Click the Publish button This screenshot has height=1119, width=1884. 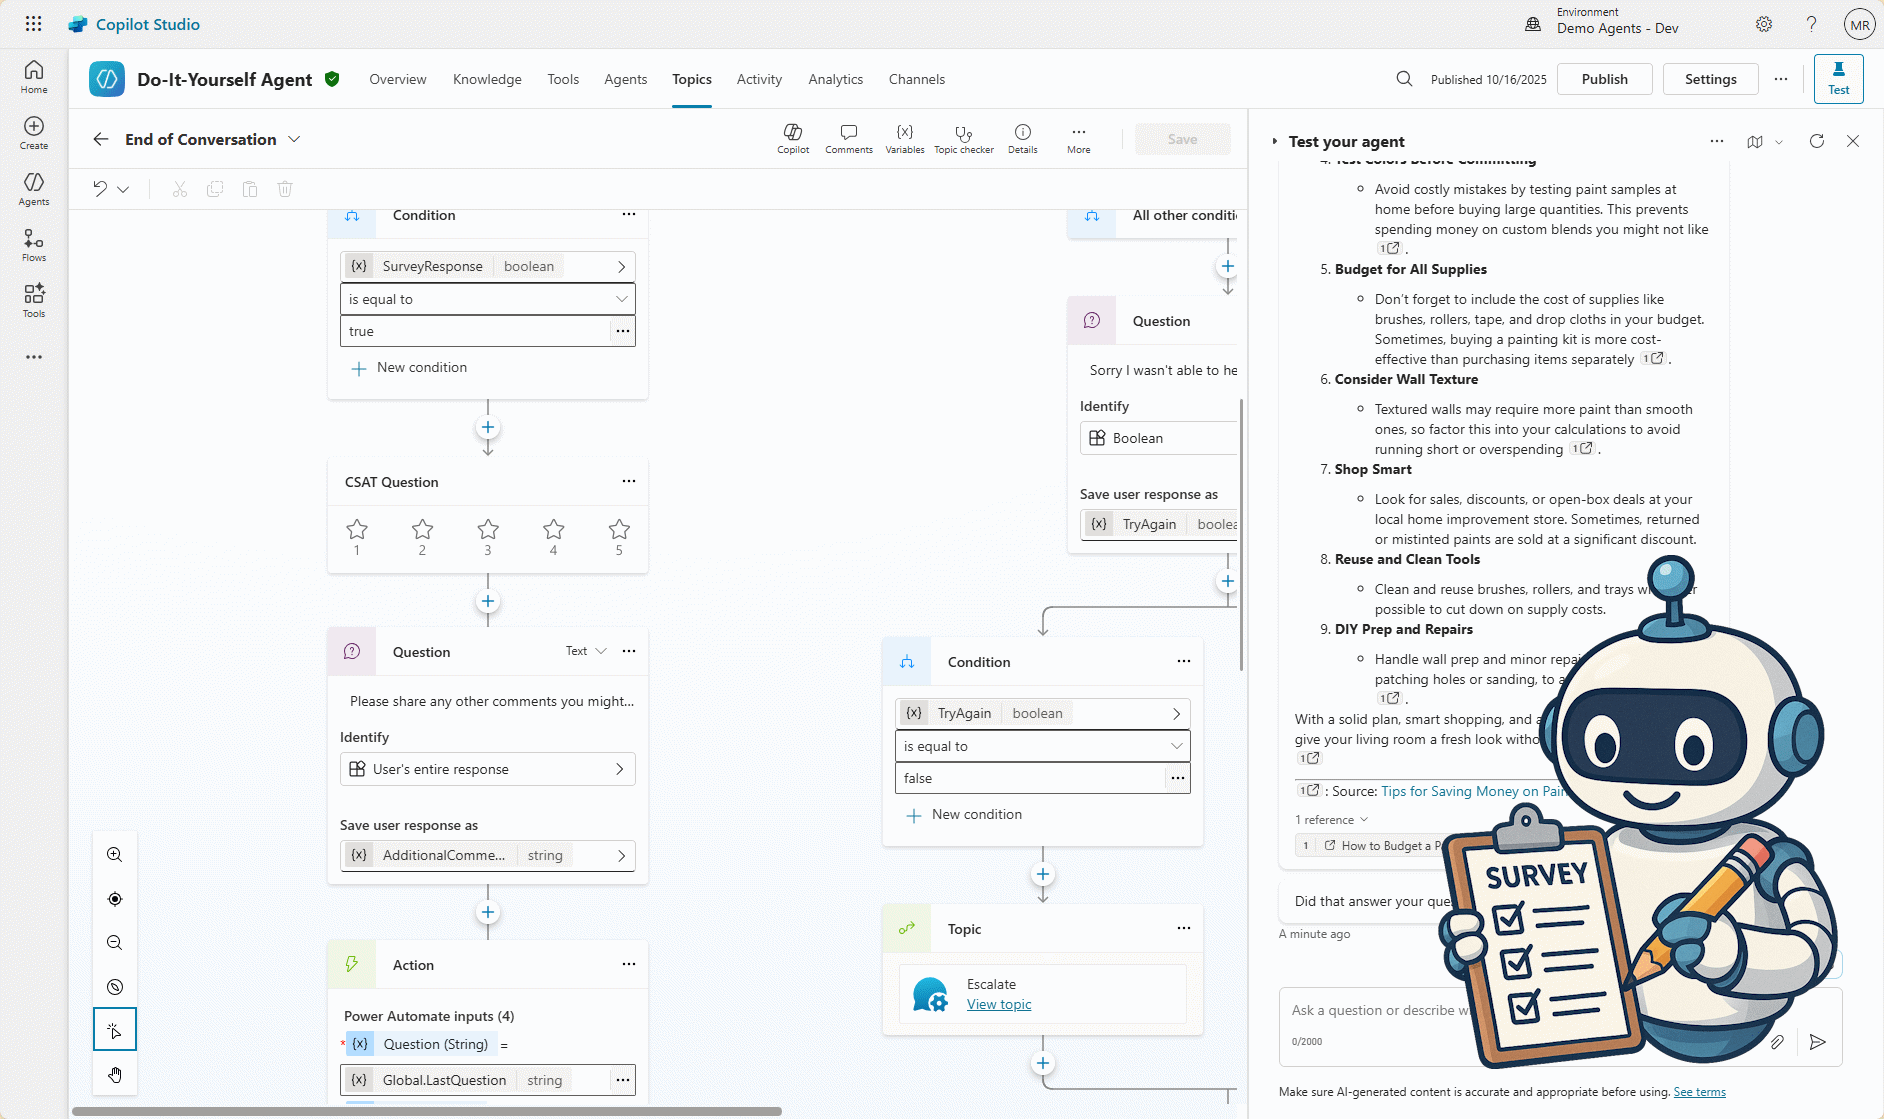pos(1604,78)
